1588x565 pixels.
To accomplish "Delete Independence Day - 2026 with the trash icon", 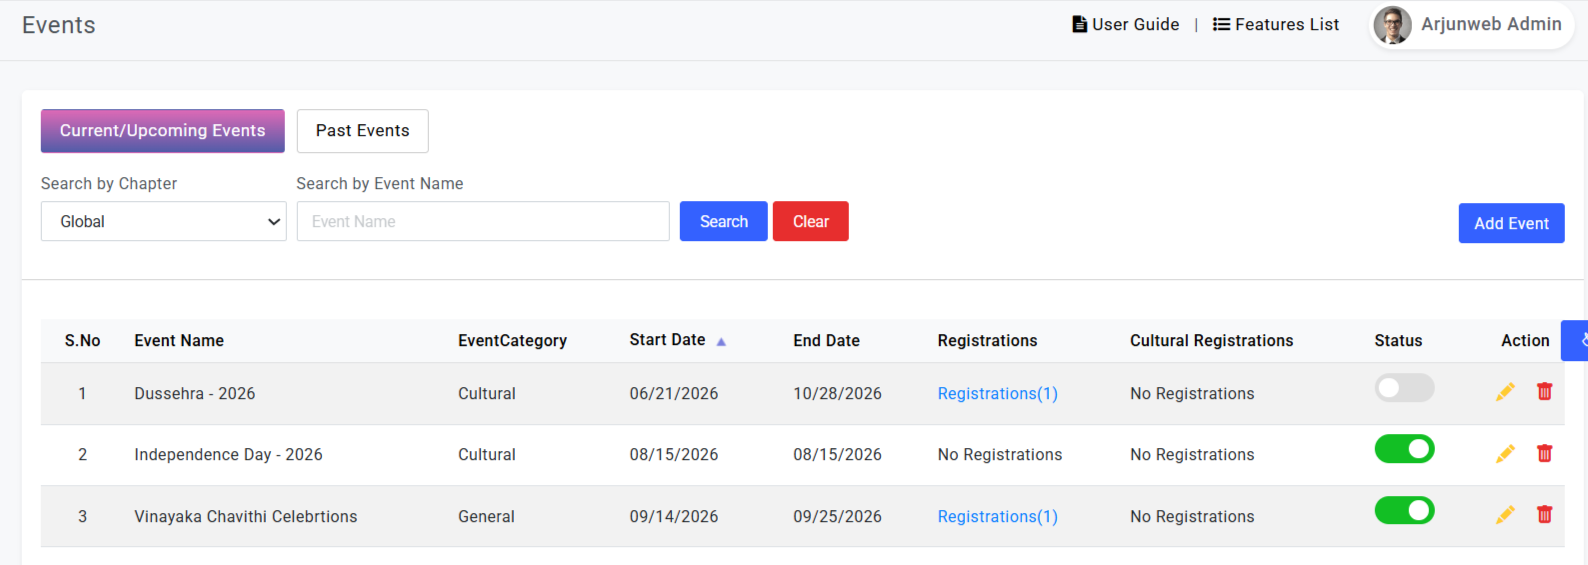I will pos(1544,453).
